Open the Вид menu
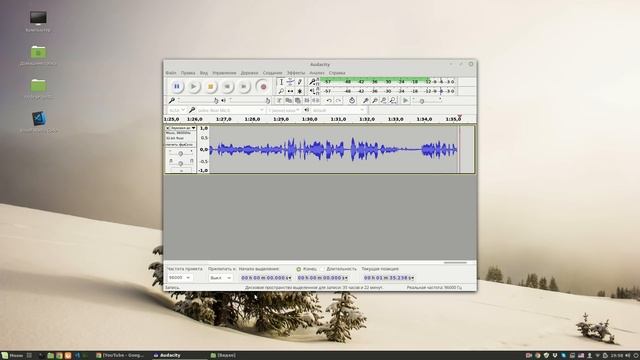The width and height of the screenshot is (640, 360). coord(204,73)
